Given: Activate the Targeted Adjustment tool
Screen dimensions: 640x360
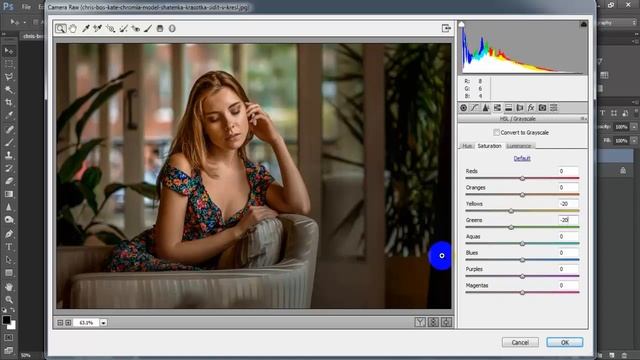Looking at the screenshot, I should pyautogui.click(x=111, y=29).
